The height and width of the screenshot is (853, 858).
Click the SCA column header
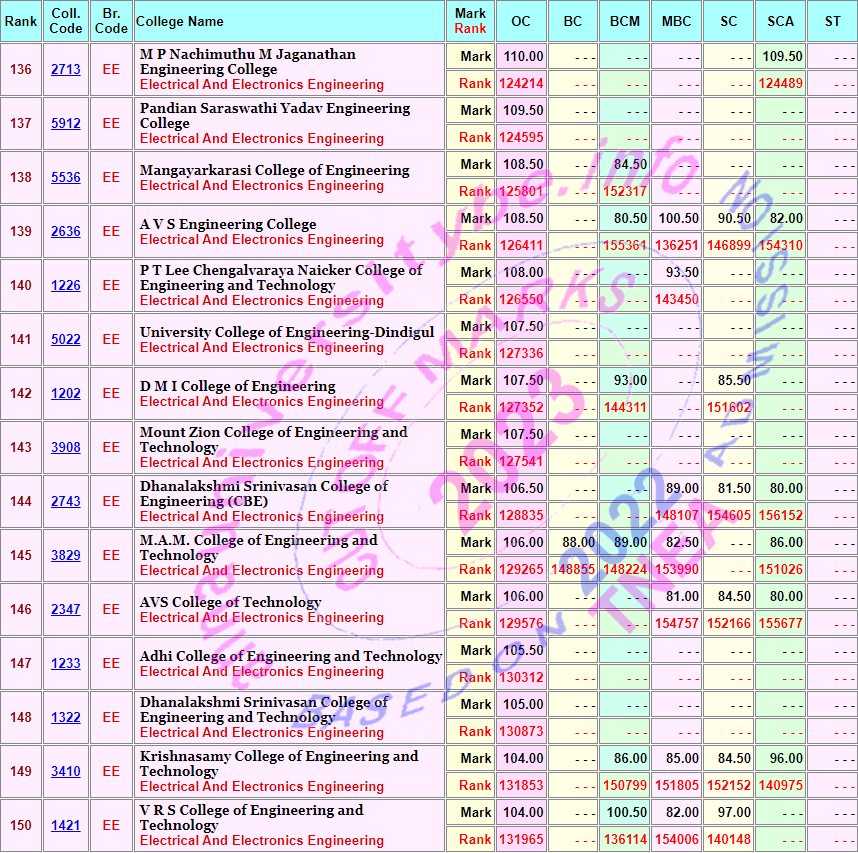pos(780,22)
